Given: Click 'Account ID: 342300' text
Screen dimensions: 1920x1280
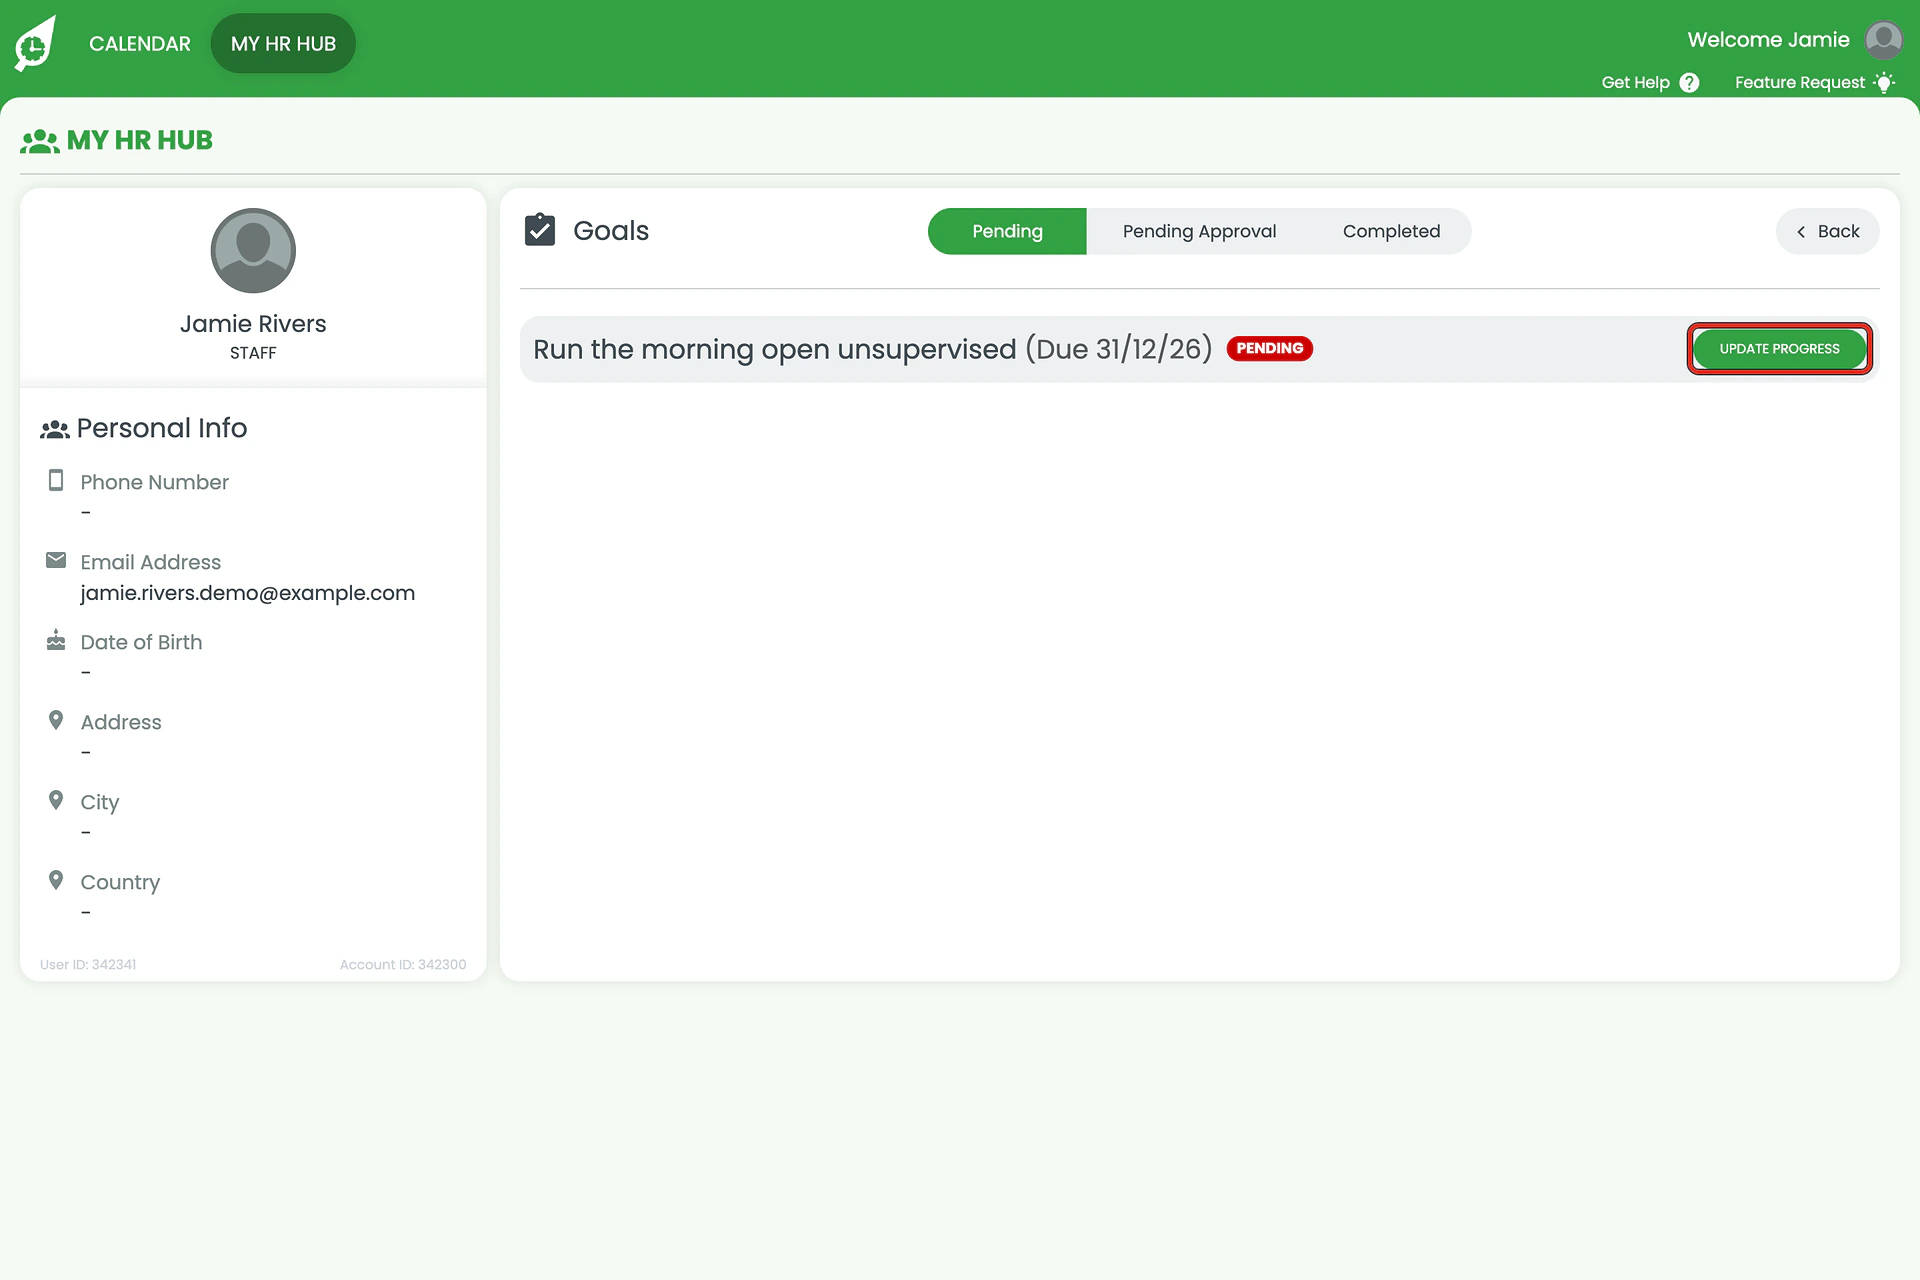Looking at the screenshot, I should (403, 965).
